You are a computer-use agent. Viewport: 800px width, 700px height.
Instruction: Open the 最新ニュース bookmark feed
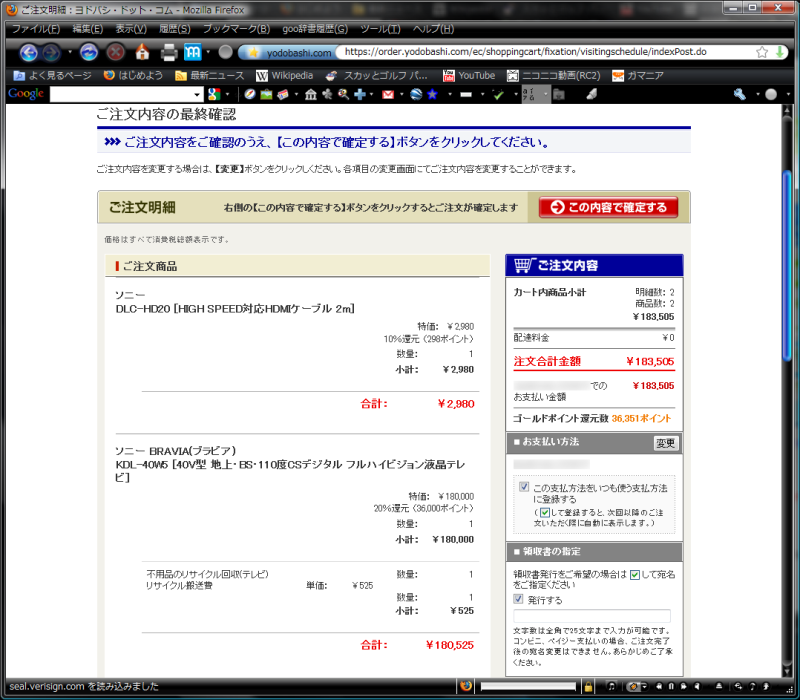(209, 76)
